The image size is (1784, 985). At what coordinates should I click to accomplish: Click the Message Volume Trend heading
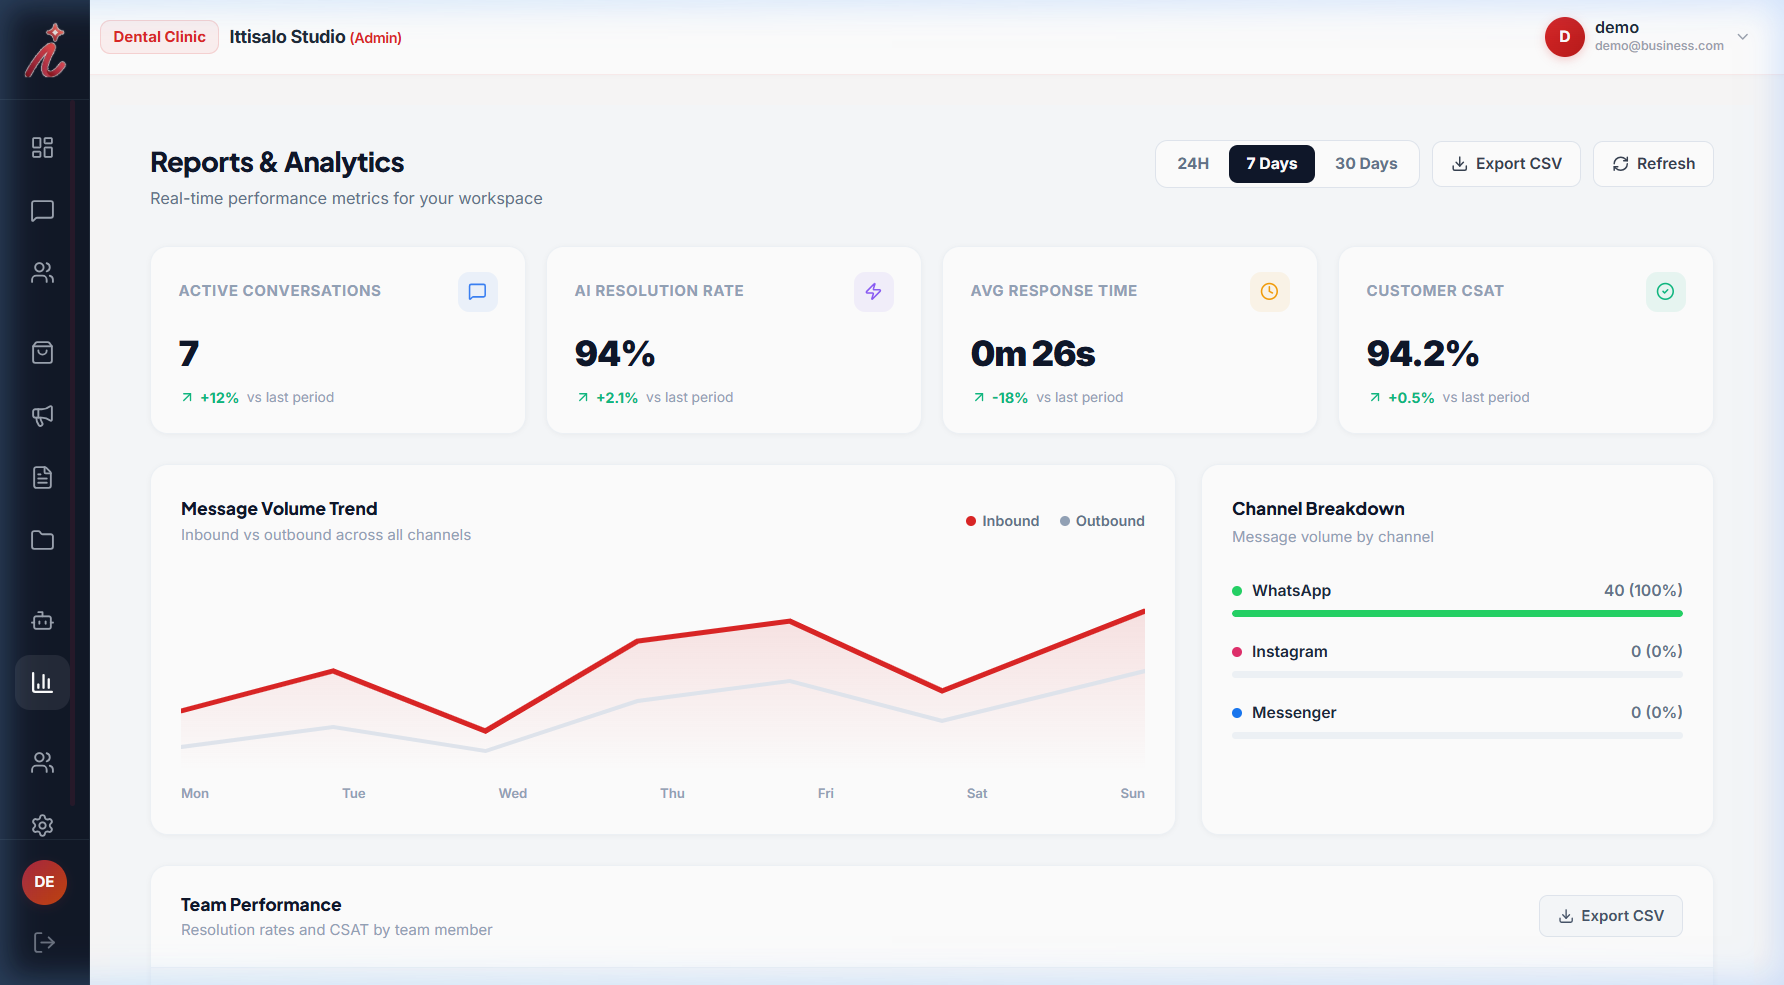pyautogui.click(x=279, y=509)
